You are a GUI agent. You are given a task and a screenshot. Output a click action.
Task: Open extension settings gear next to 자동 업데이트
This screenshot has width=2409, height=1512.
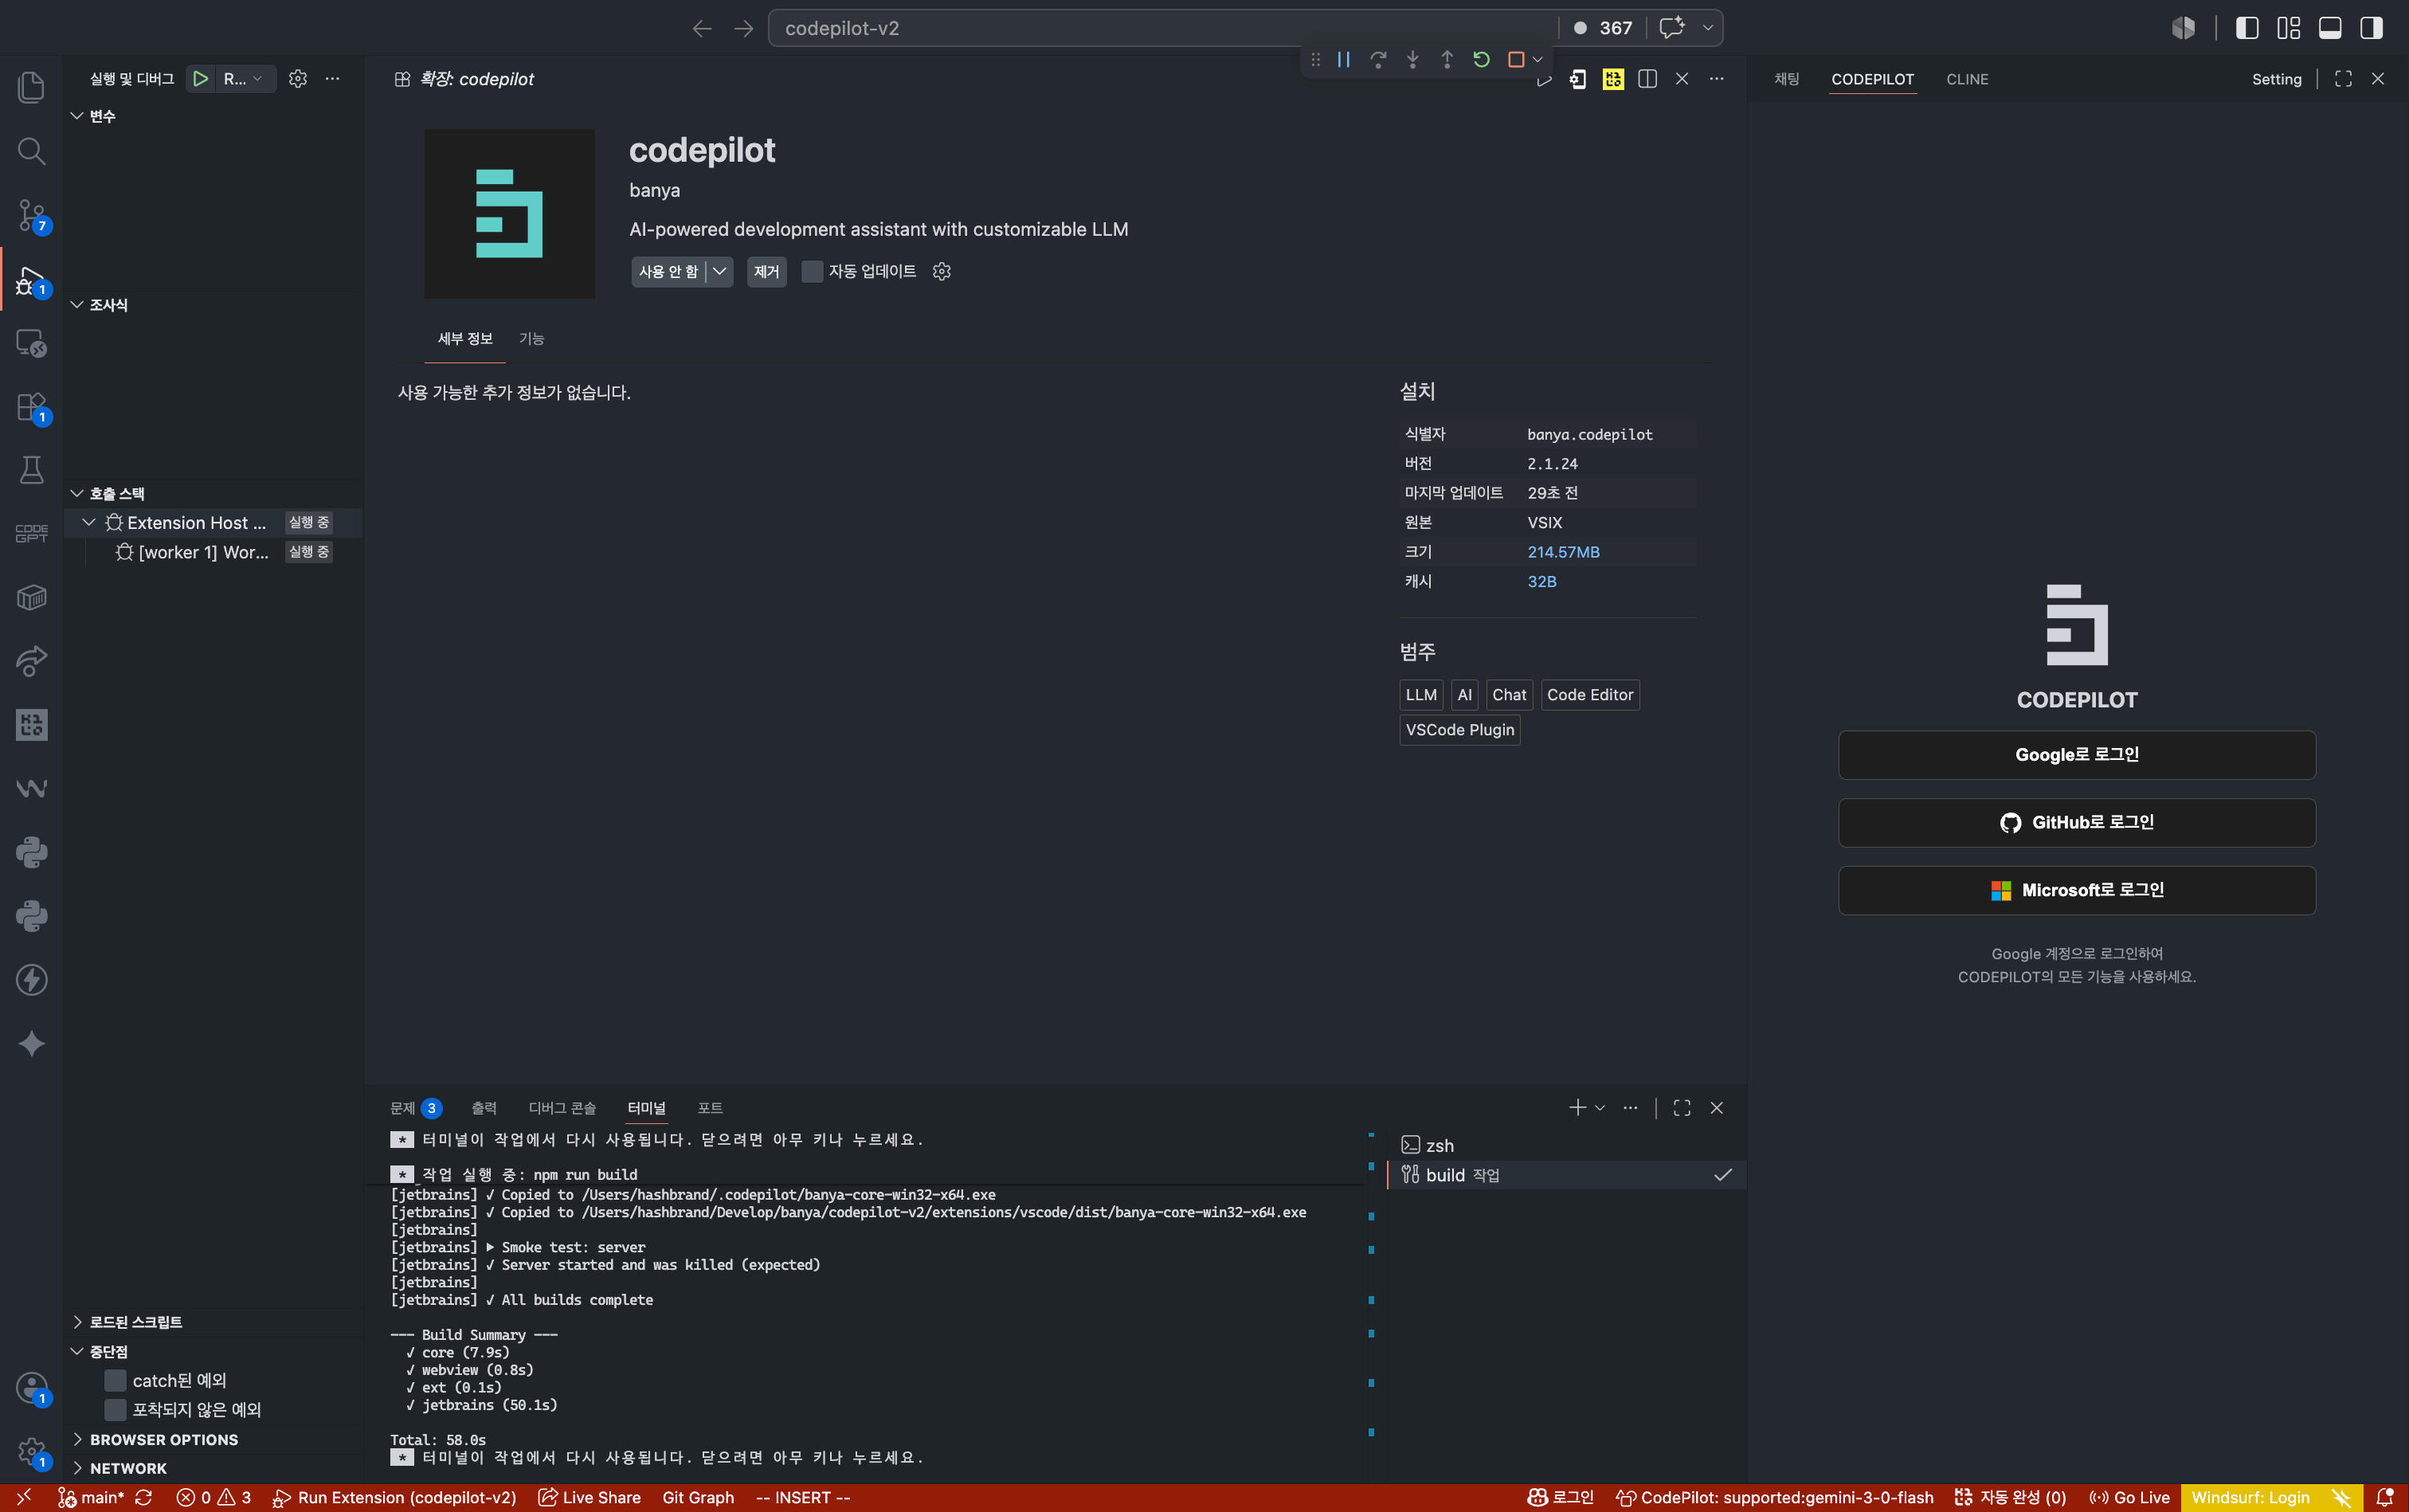coord(941,272)
